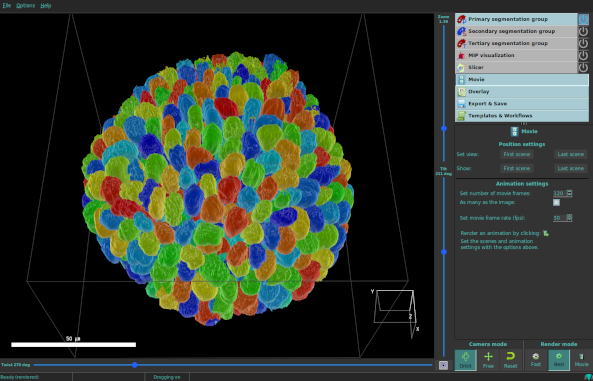Open the Tertiary segmentation group panel
Viewport: 593px width, 381px height.
(x=516, y=44)
